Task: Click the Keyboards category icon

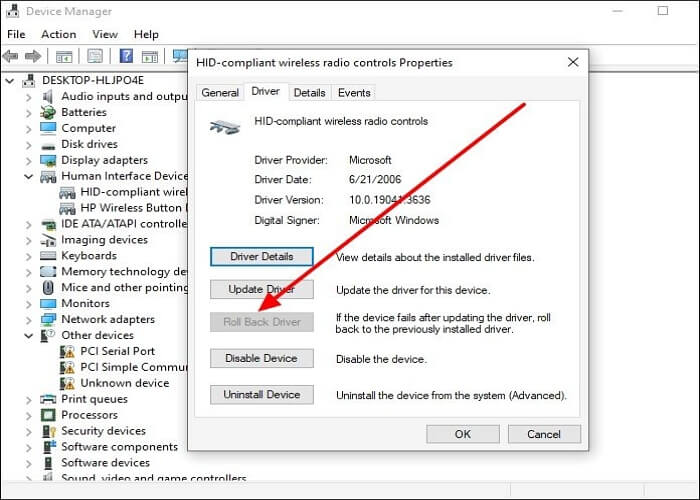Action: (x=48, y=256)
